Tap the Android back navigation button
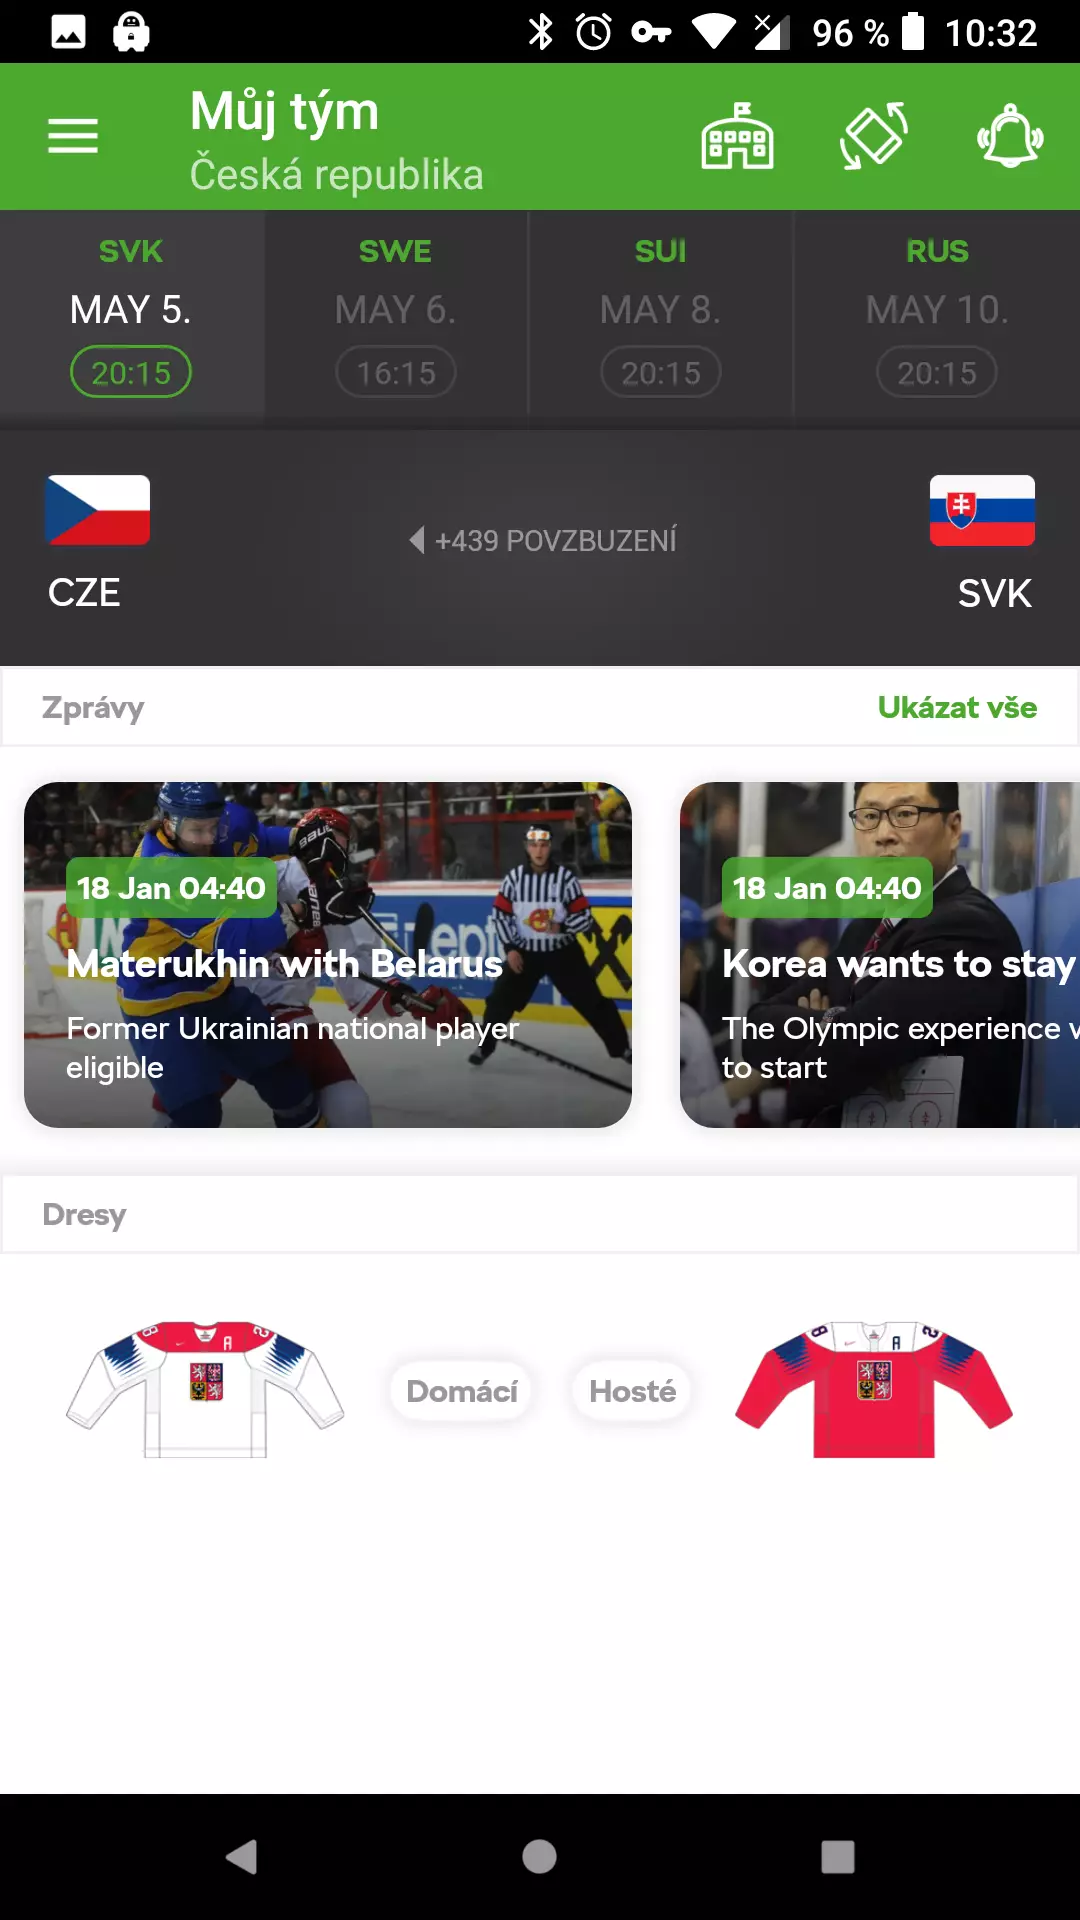 (x=241, y=1857)
